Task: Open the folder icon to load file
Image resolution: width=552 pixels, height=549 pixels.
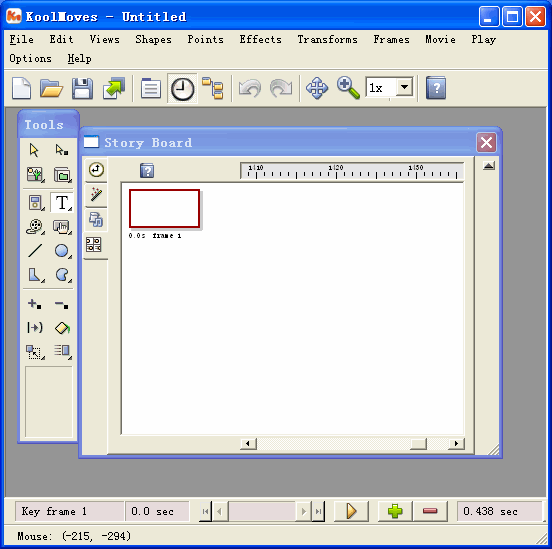Action: coord(51,88)
